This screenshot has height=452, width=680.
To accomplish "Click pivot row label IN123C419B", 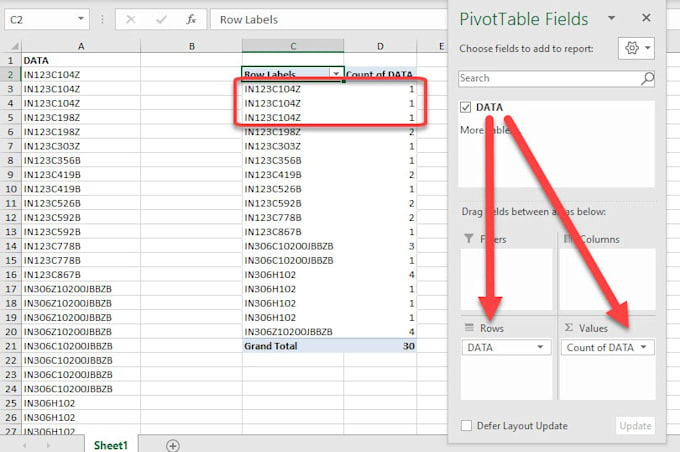I will pos(293,175).
